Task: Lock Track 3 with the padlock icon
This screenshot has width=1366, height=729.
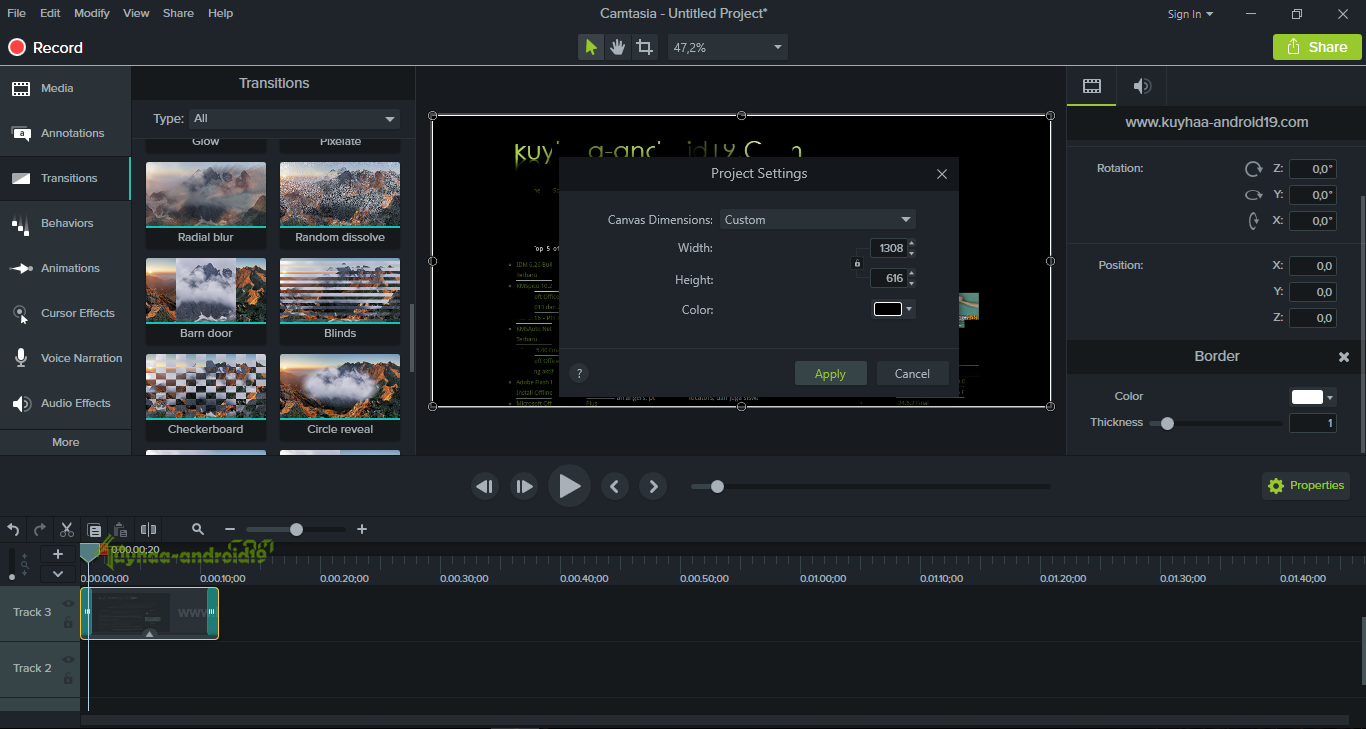Action: coord(68,623)
